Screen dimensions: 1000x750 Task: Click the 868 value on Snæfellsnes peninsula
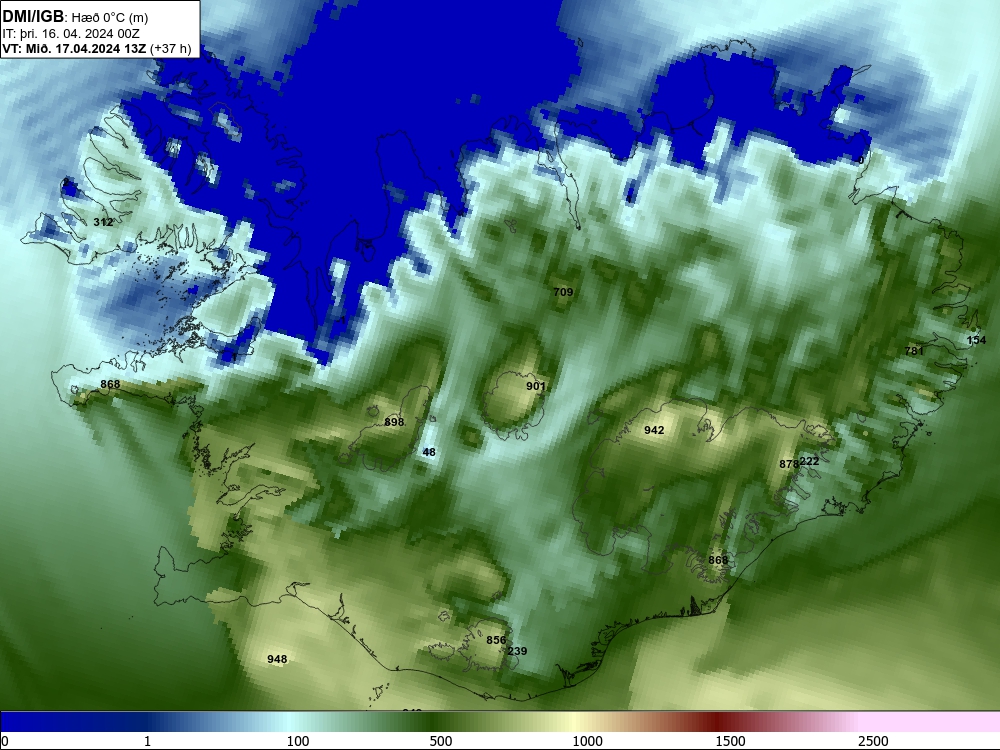coord(110,384)
